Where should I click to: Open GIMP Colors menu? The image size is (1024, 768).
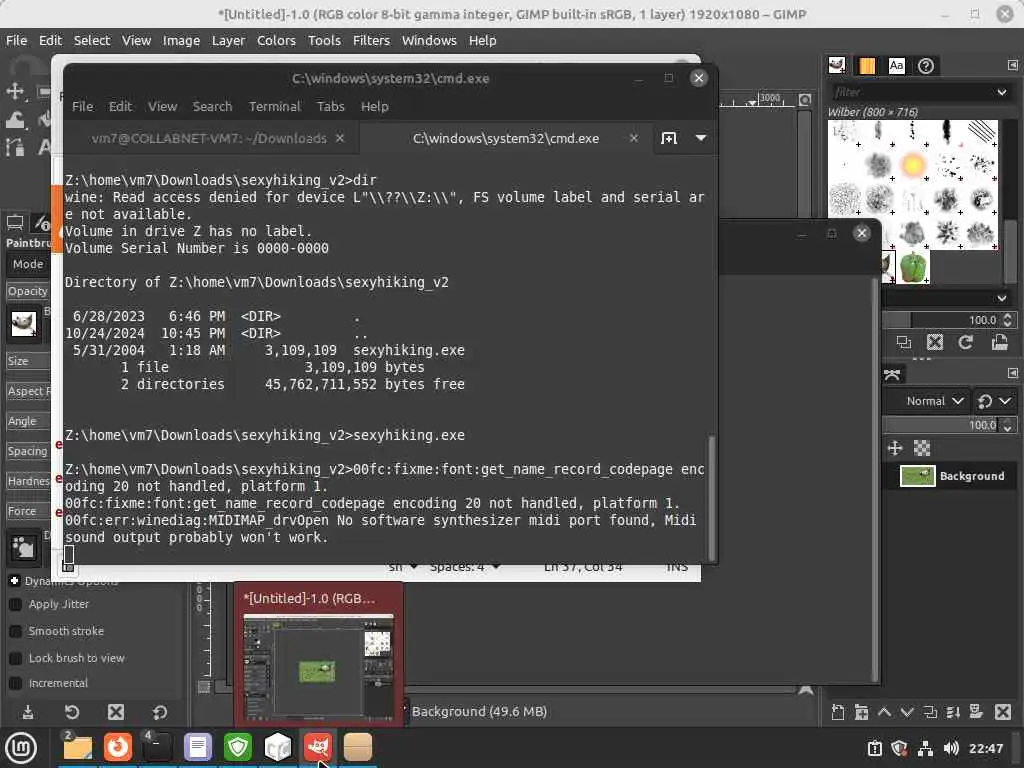[x=276, y=40]
